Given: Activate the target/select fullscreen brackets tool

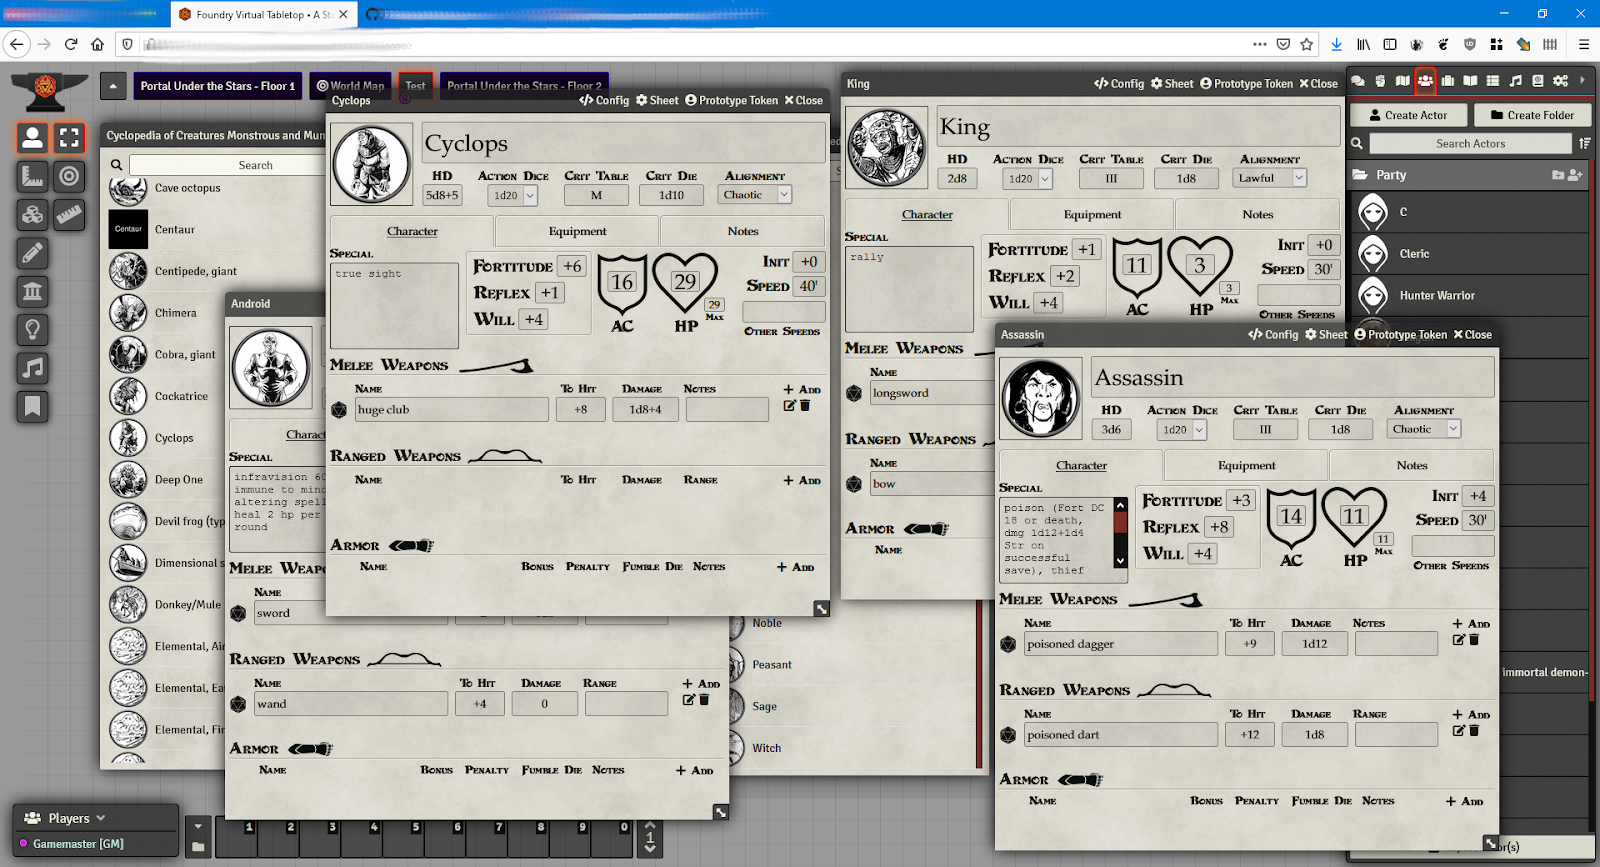Looking at the screenshot, I should [x=69, y=137].
